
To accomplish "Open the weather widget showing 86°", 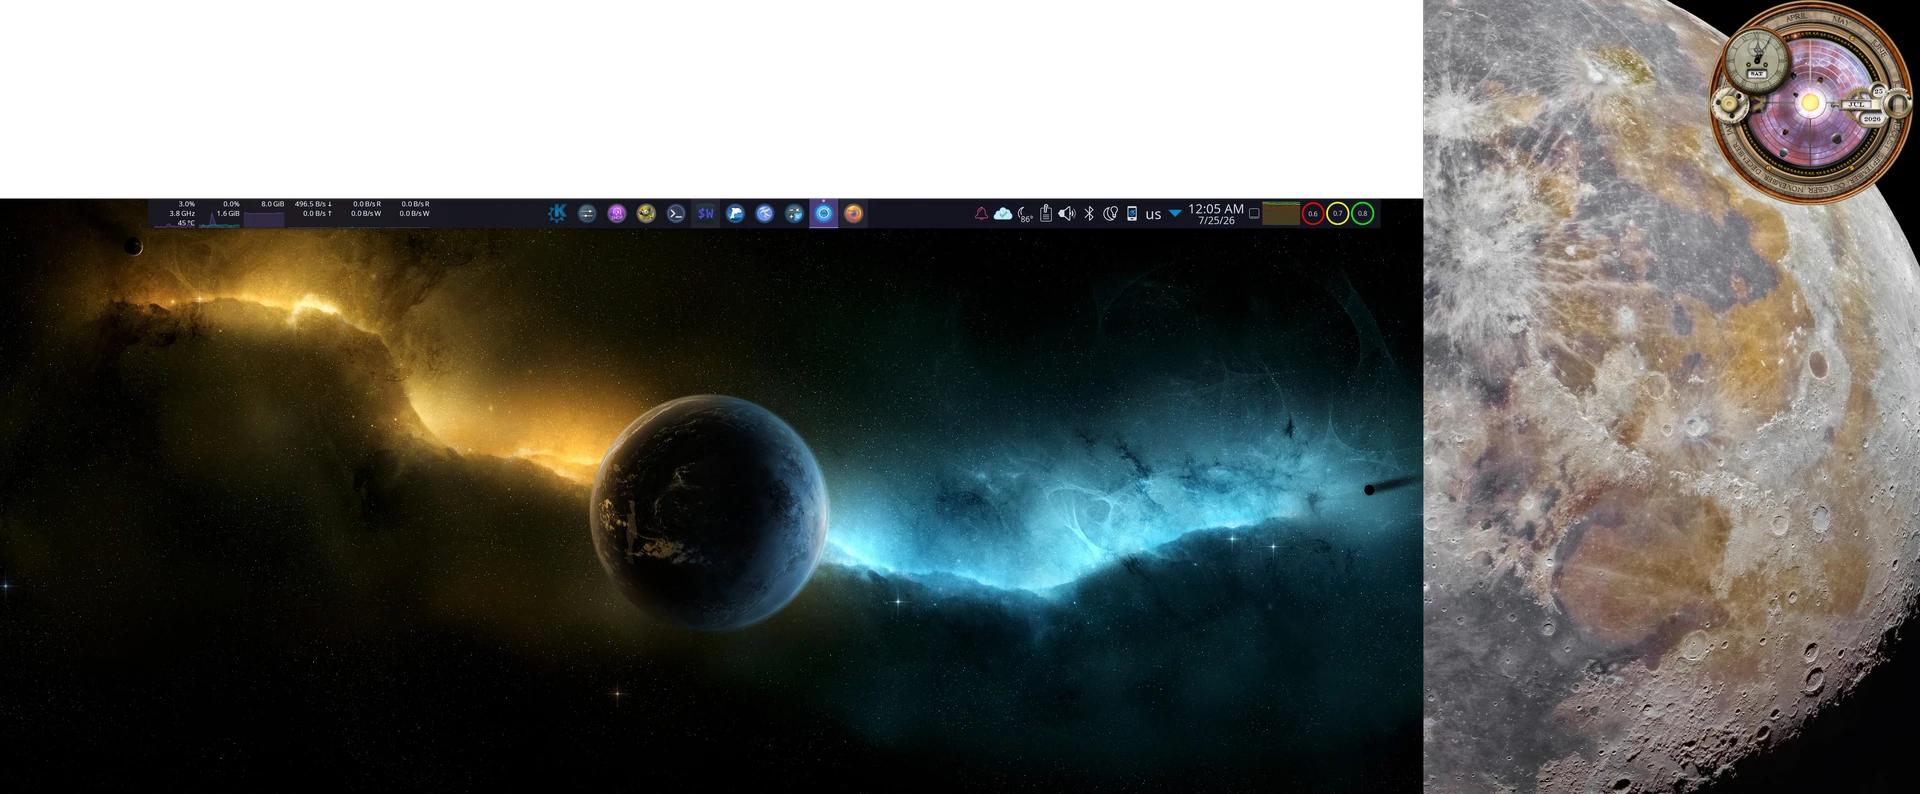I will click(x=1025, y=214).
